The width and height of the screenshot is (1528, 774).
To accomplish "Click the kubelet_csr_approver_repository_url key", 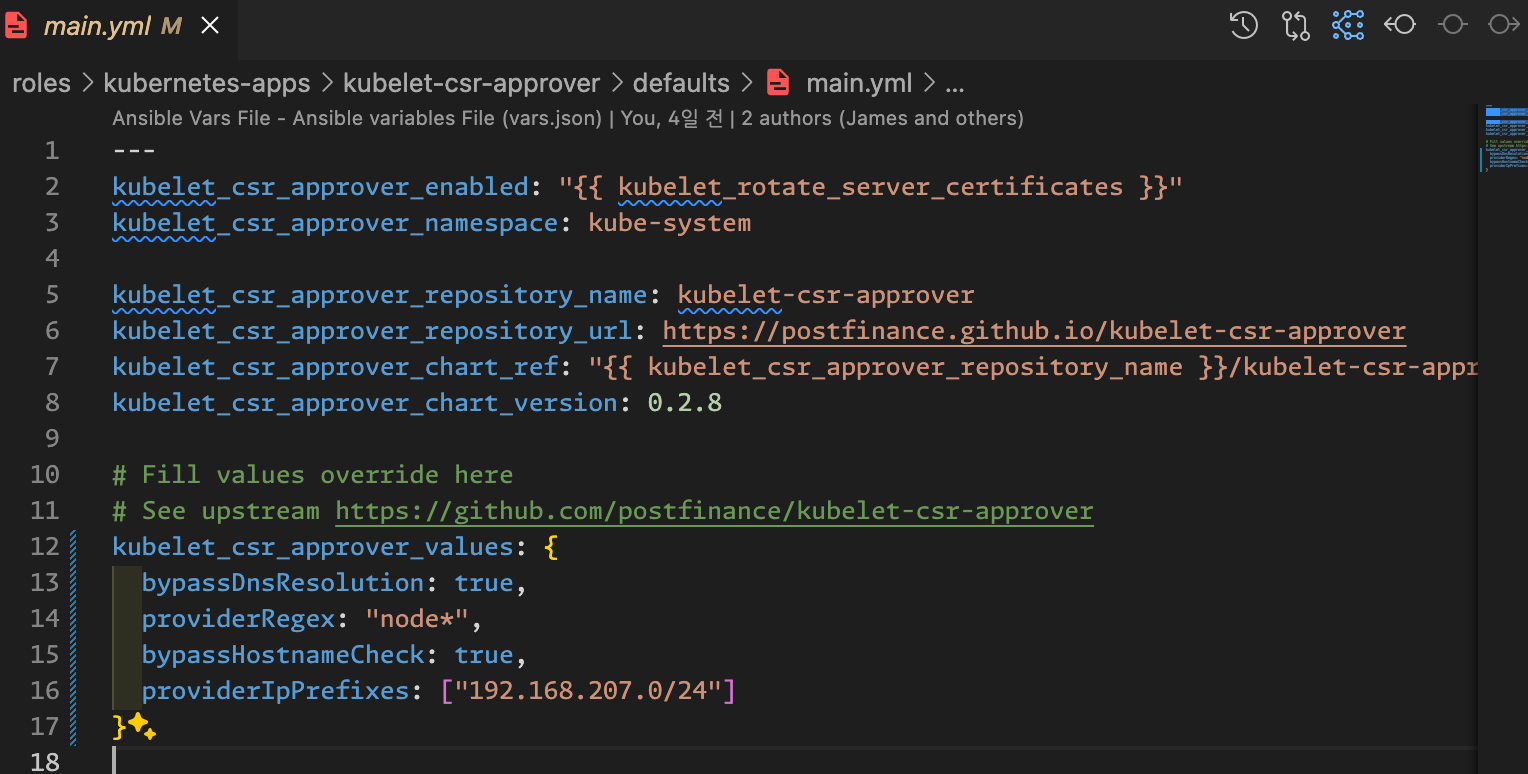I will pos(372,330).
